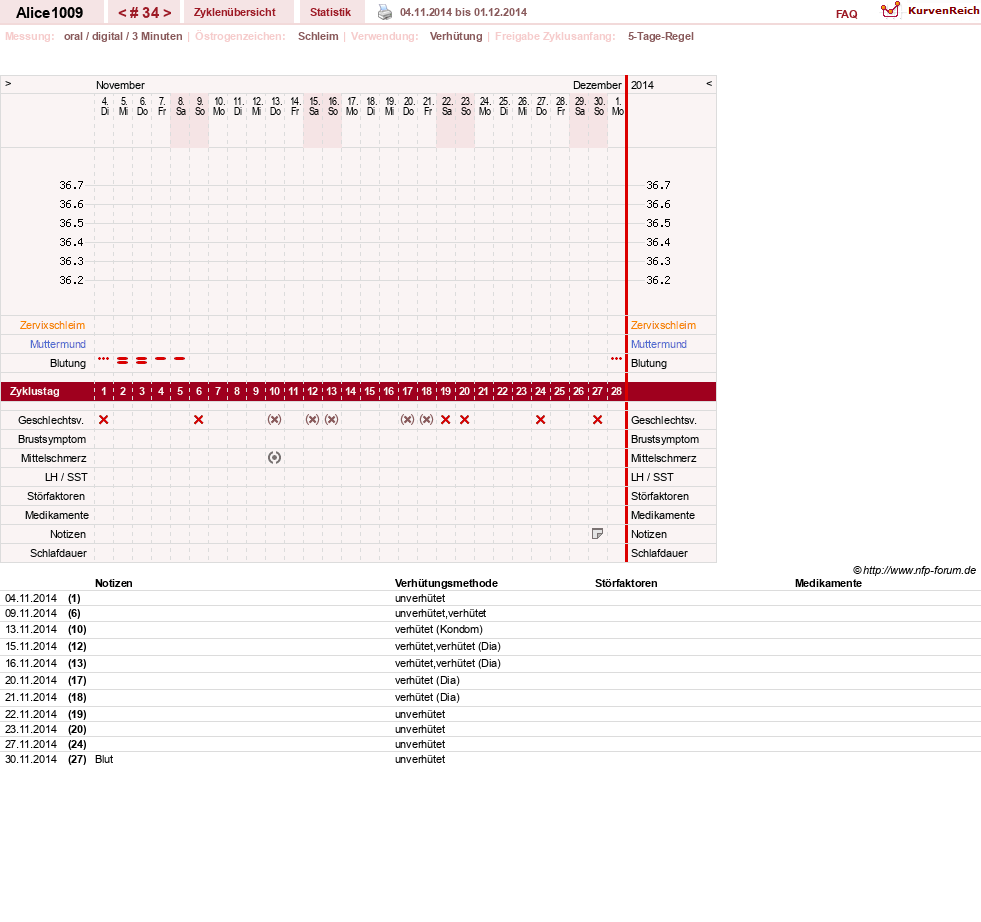Click the red X on cycle day 24

click(541, 420)
